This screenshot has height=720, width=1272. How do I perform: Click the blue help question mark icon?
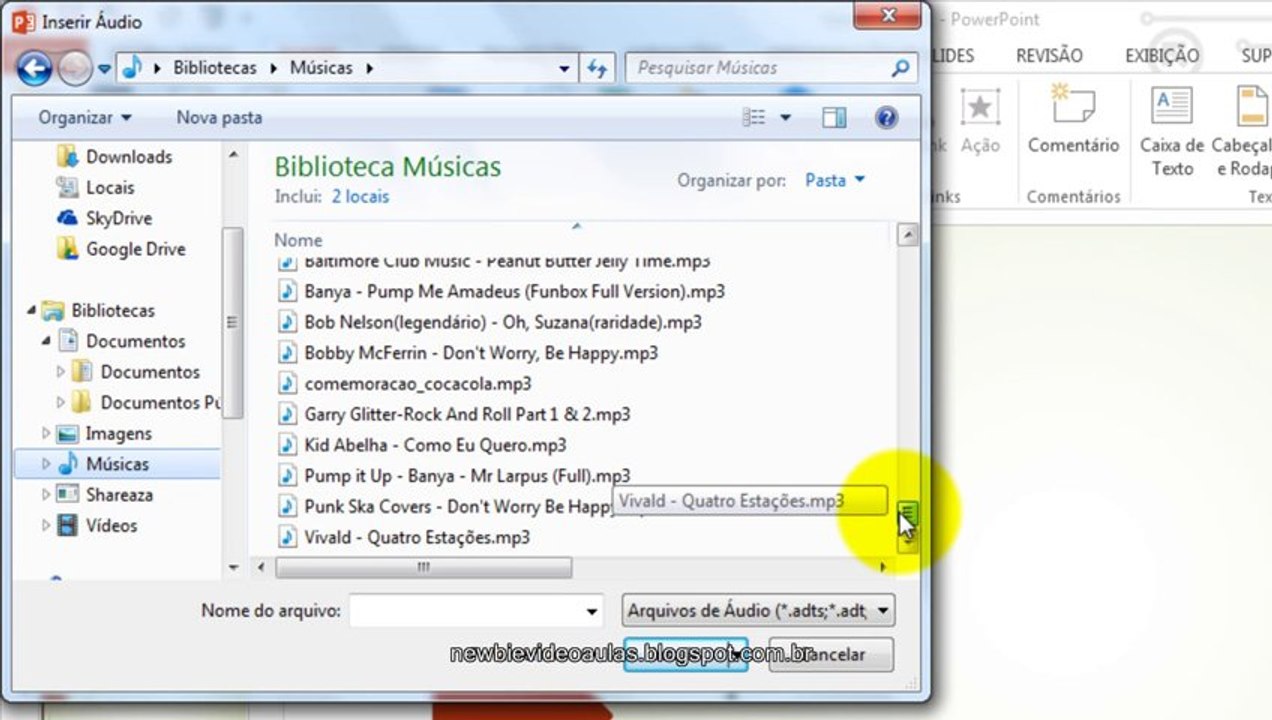[886, 118]
